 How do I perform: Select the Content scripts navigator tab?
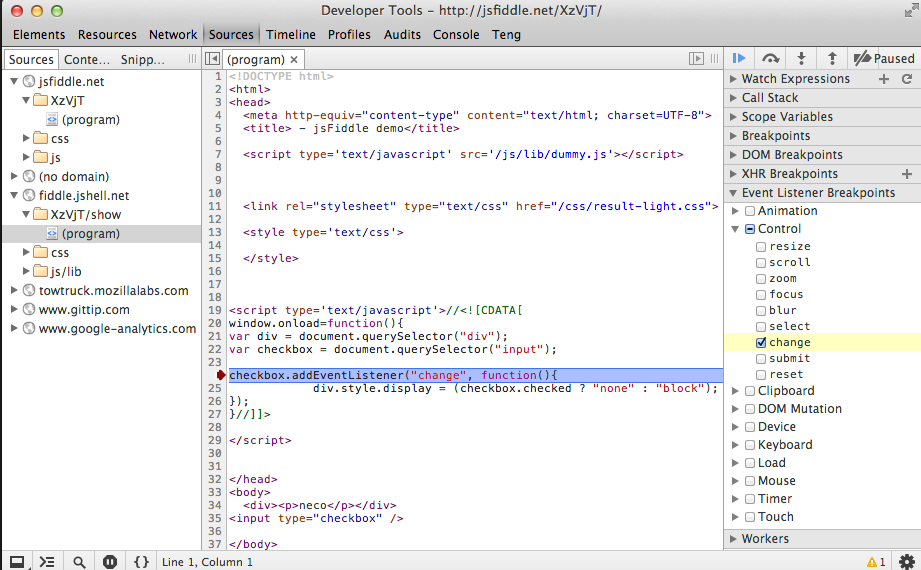pos(87,59)
